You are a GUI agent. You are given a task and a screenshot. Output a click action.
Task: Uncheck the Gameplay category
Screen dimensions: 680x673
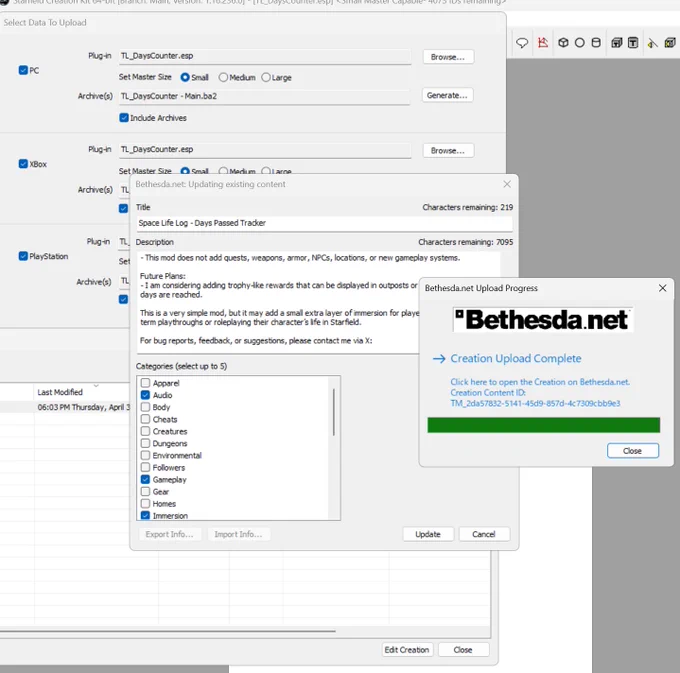(145, 480)
